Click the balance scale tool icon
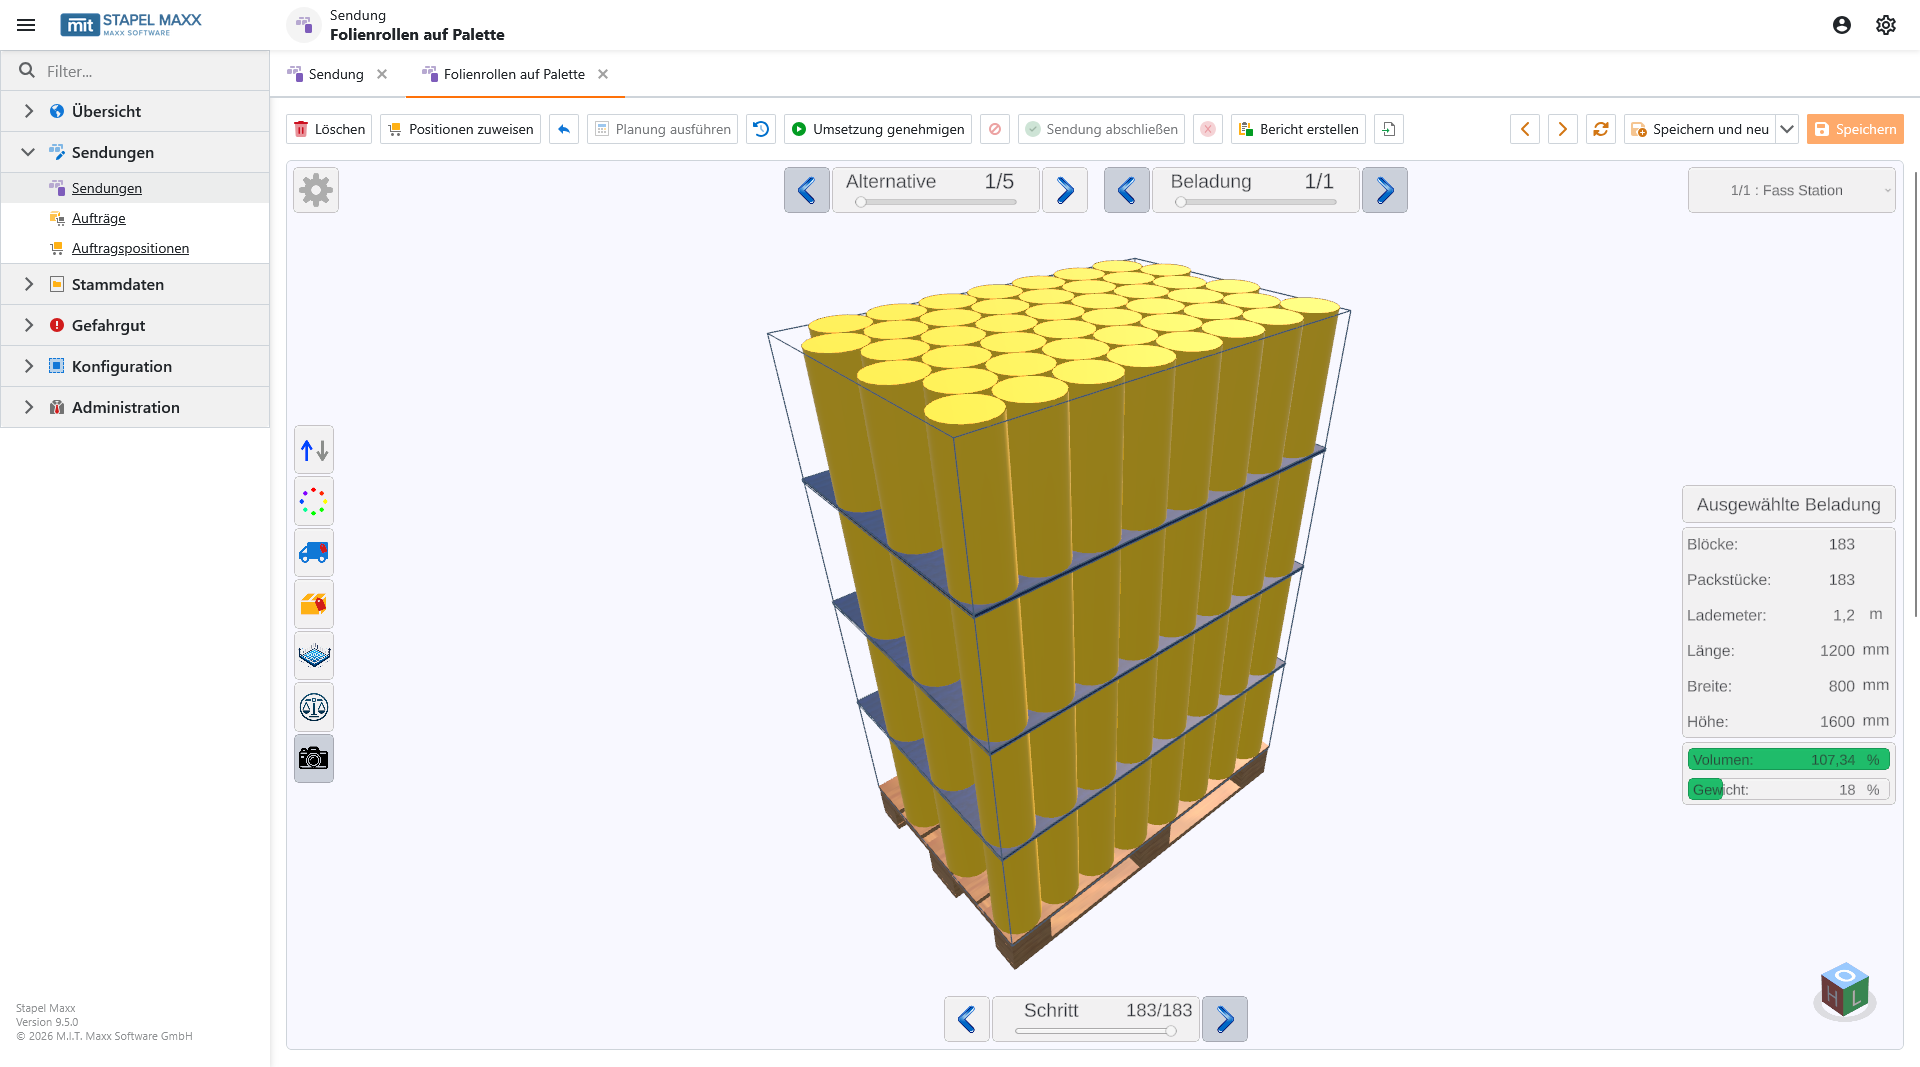The image size is (1920, 1067). (x=314, y=707)
